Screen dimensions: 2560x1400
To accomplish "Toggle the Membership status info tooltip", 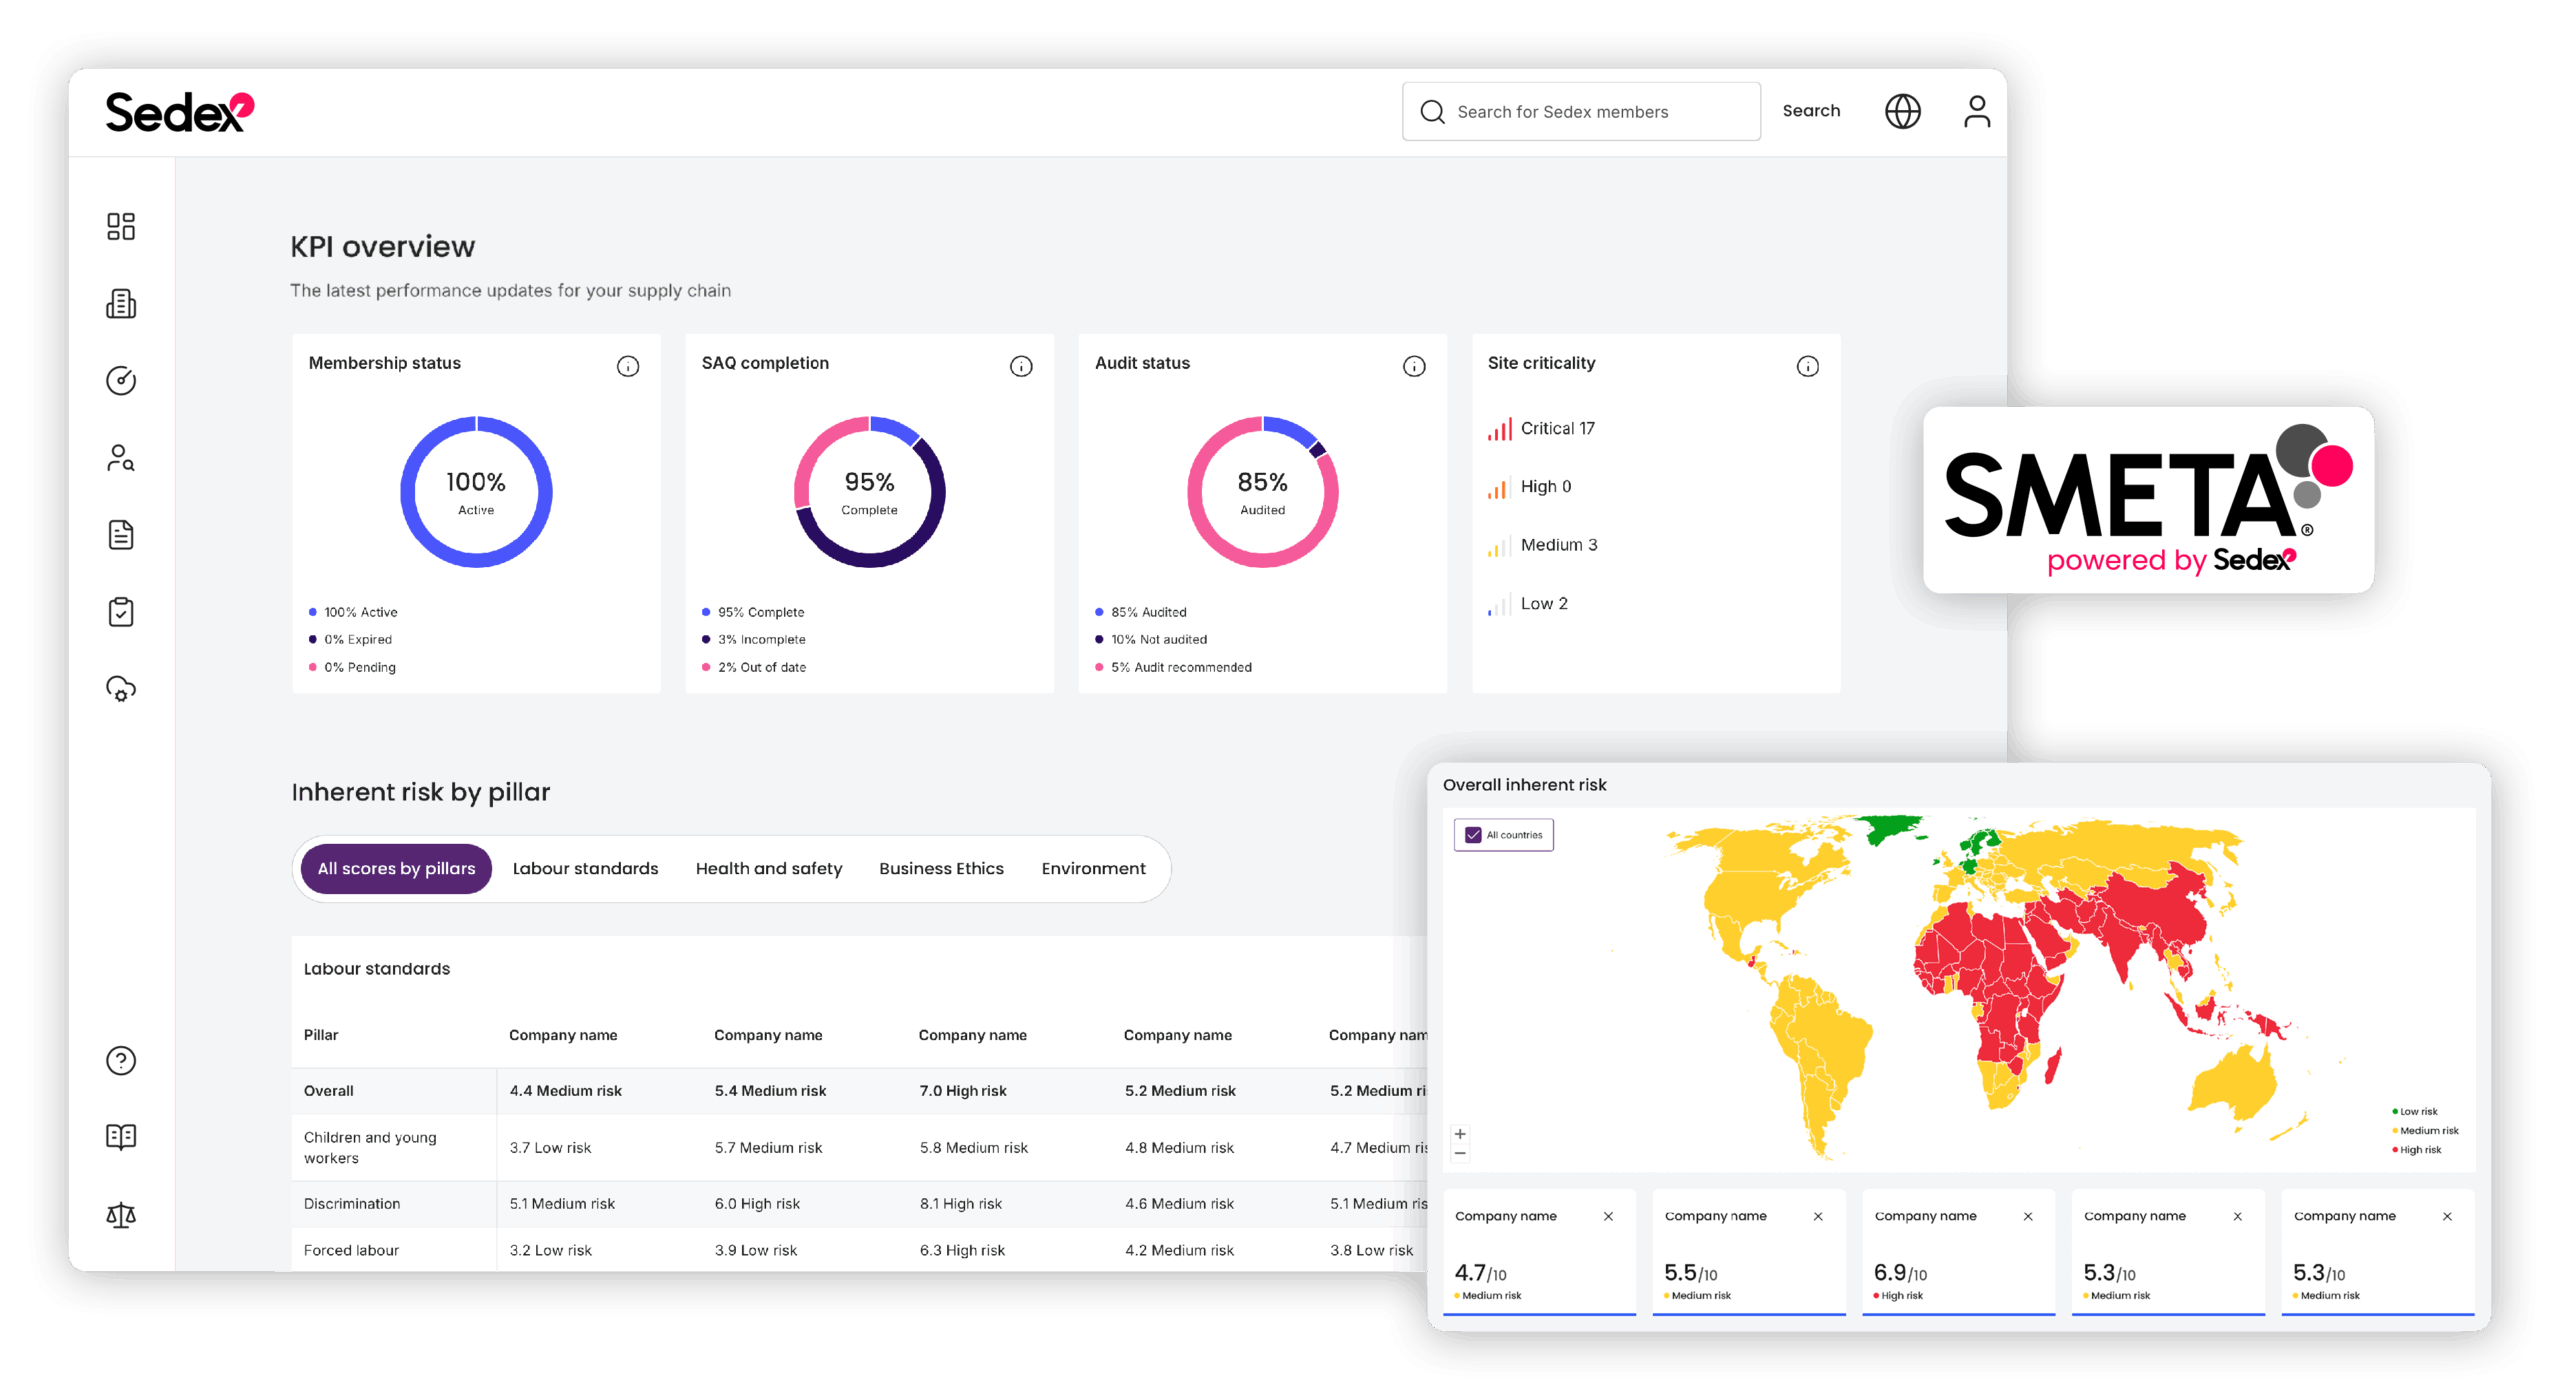I will pos(628,365).
